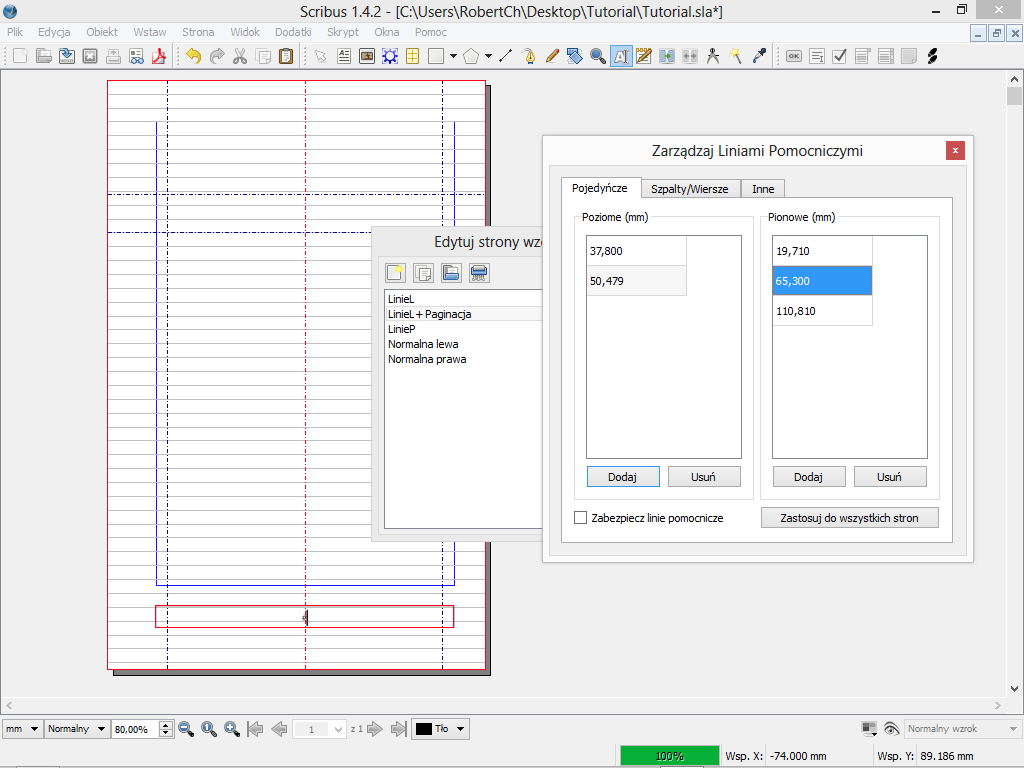Expand the shape tool dropdown arrow
Viewport: 1024px width, 768px height.
click(x=453, y=56)
